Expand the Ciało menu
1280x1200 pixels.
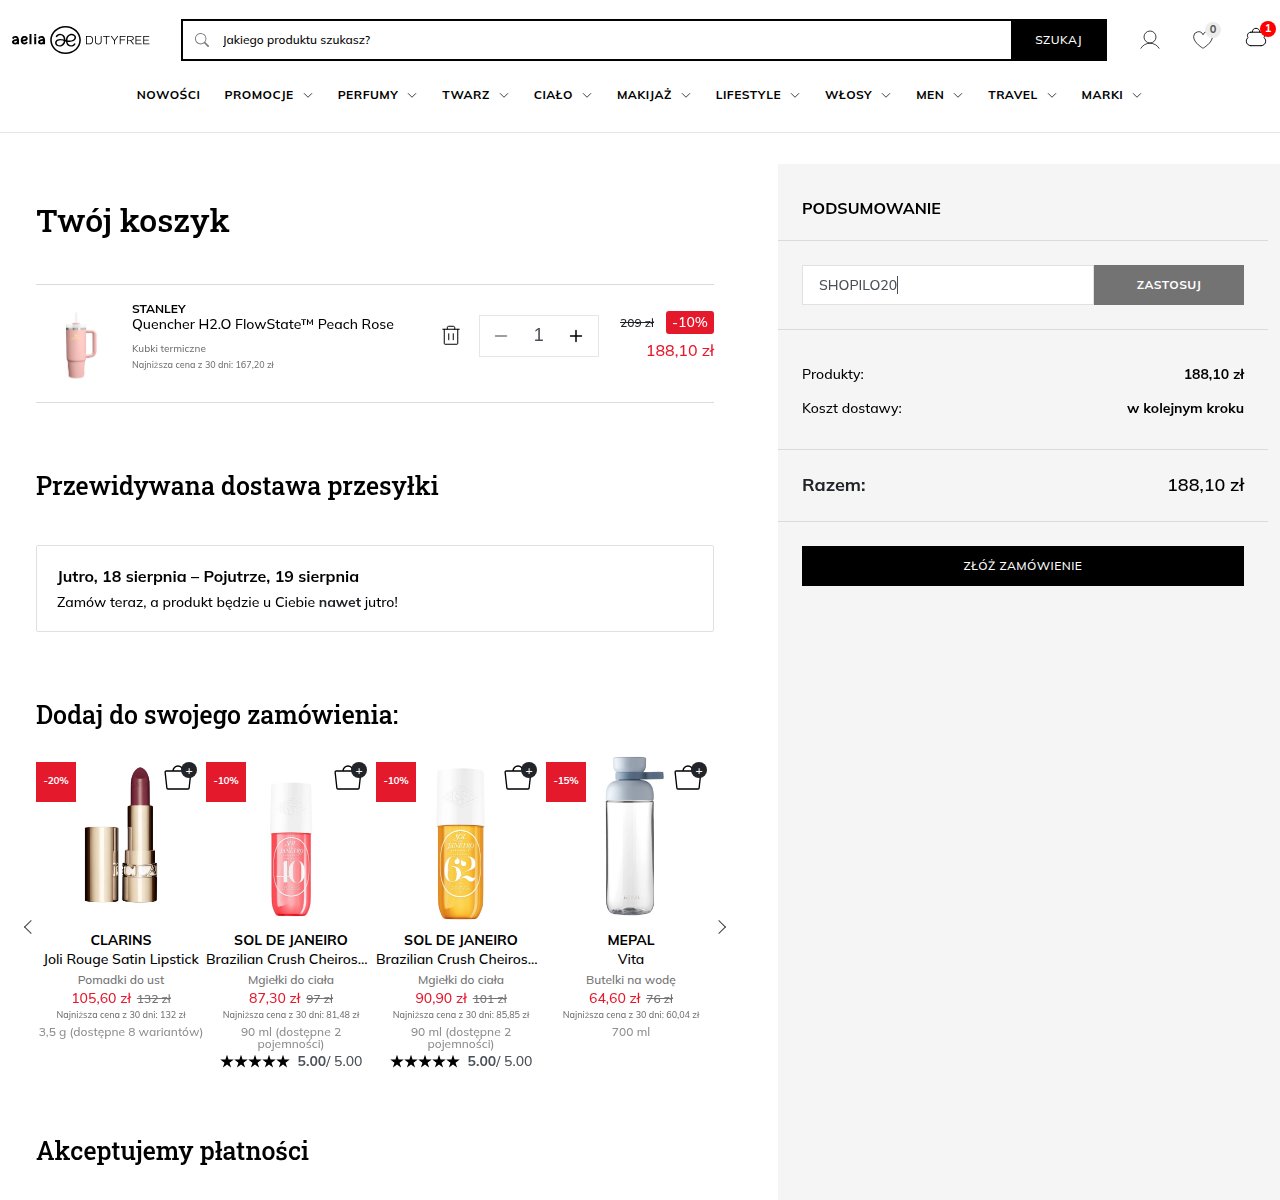(562, 95)
